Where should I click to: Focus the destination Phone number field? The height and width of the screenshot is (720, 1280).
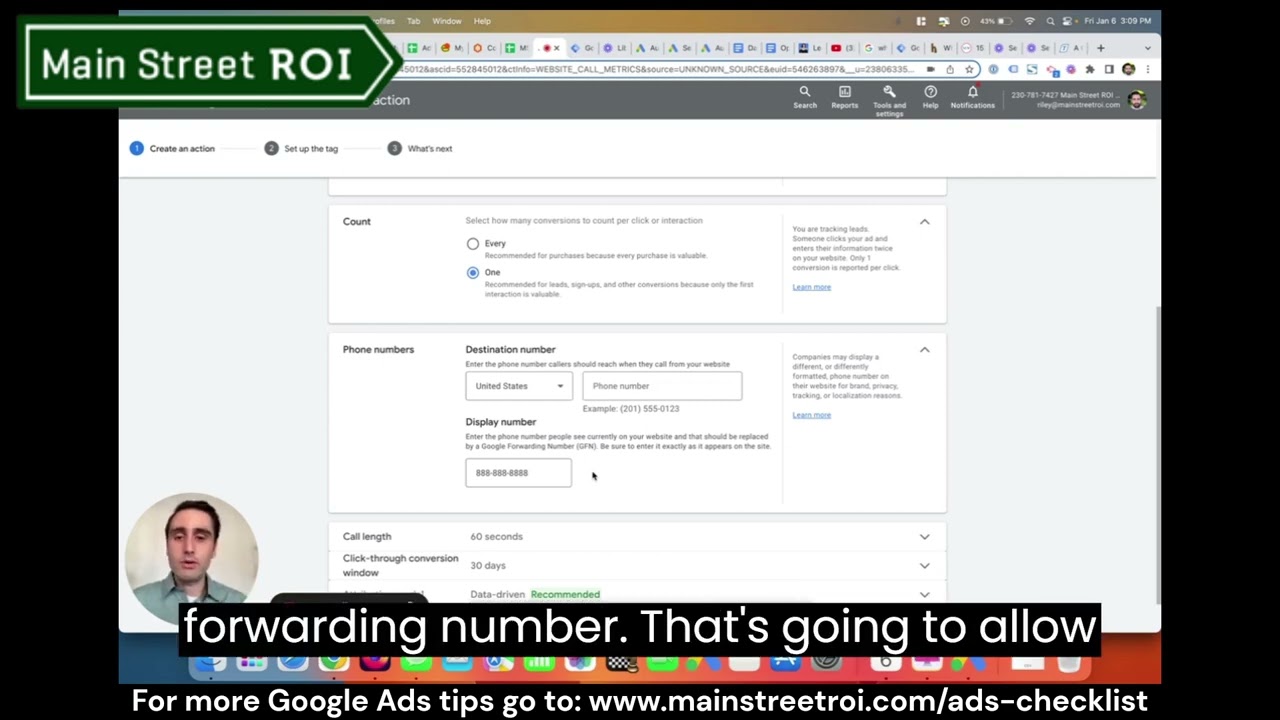pos(662,386)
